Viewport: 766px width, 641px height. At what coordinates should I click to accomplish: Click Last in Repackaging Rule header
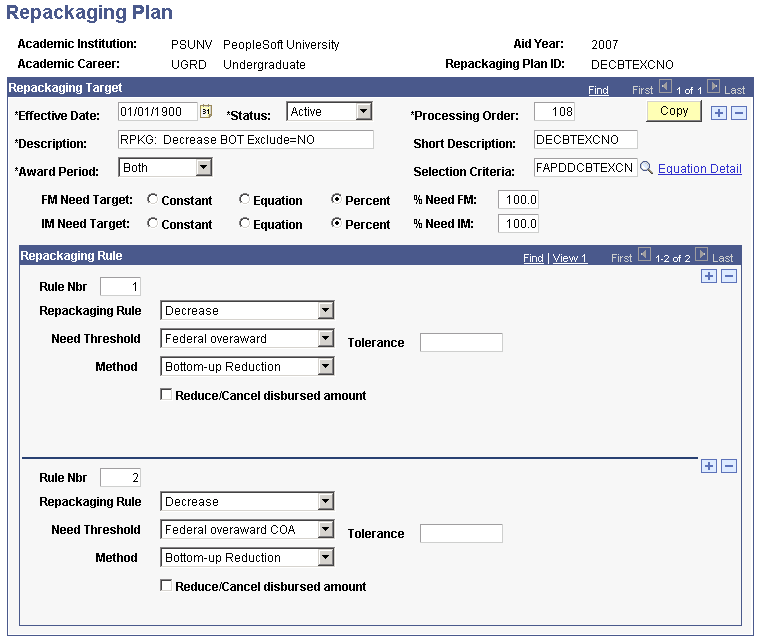point(723,258)
